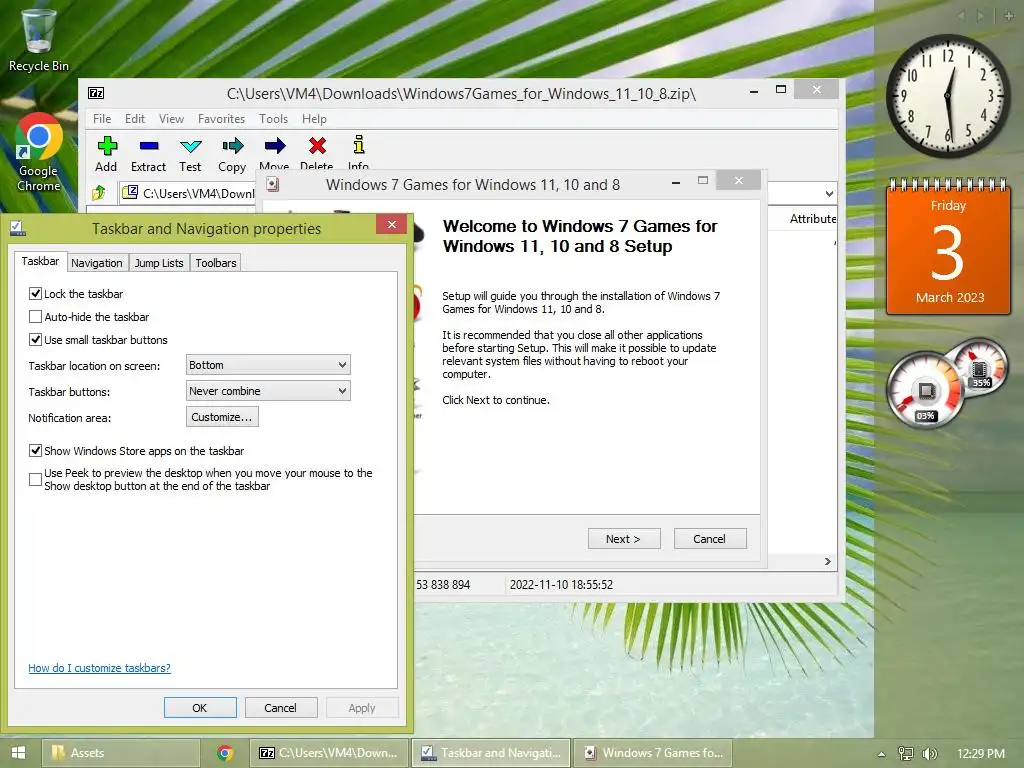The image size is (1024, 768).
Task: Click Cancel in the games setup wizard
Action: point(710,539)
